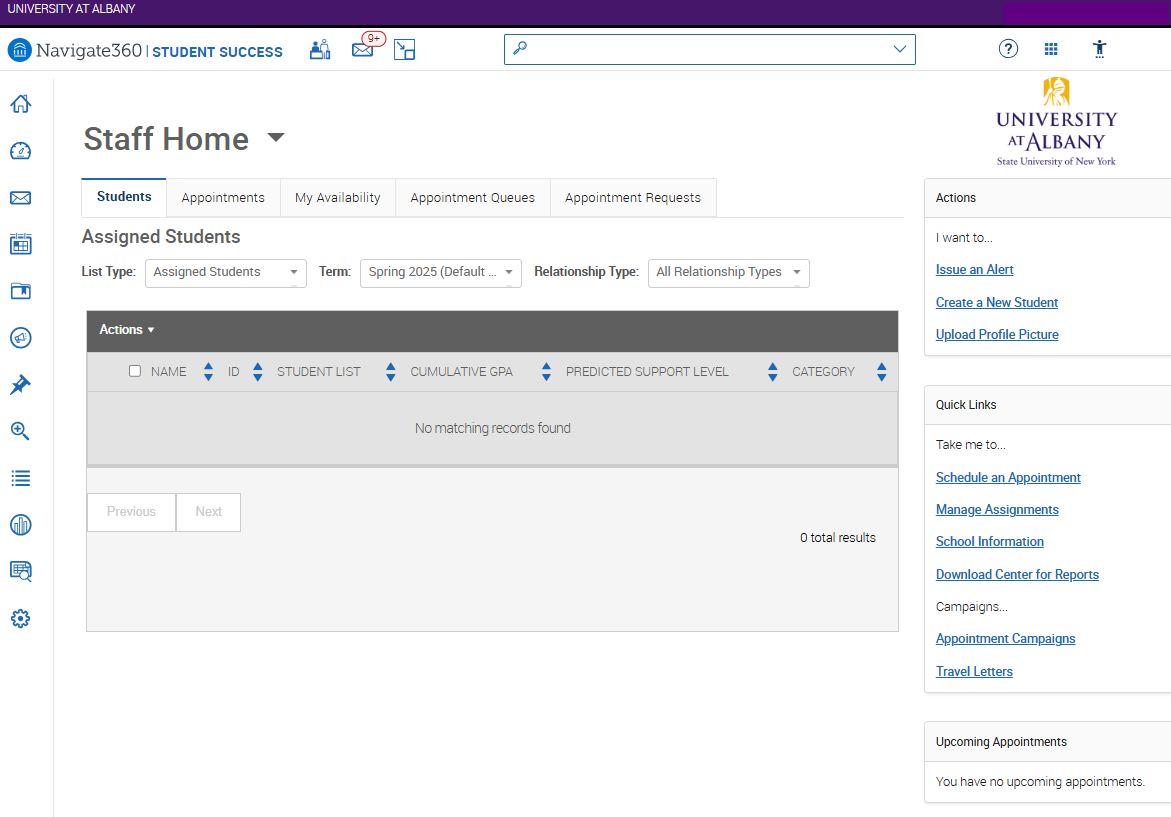This screenshot has height=817, width=1171.
Task: Expand the Actions menu in table header
Action: point(127,330)
